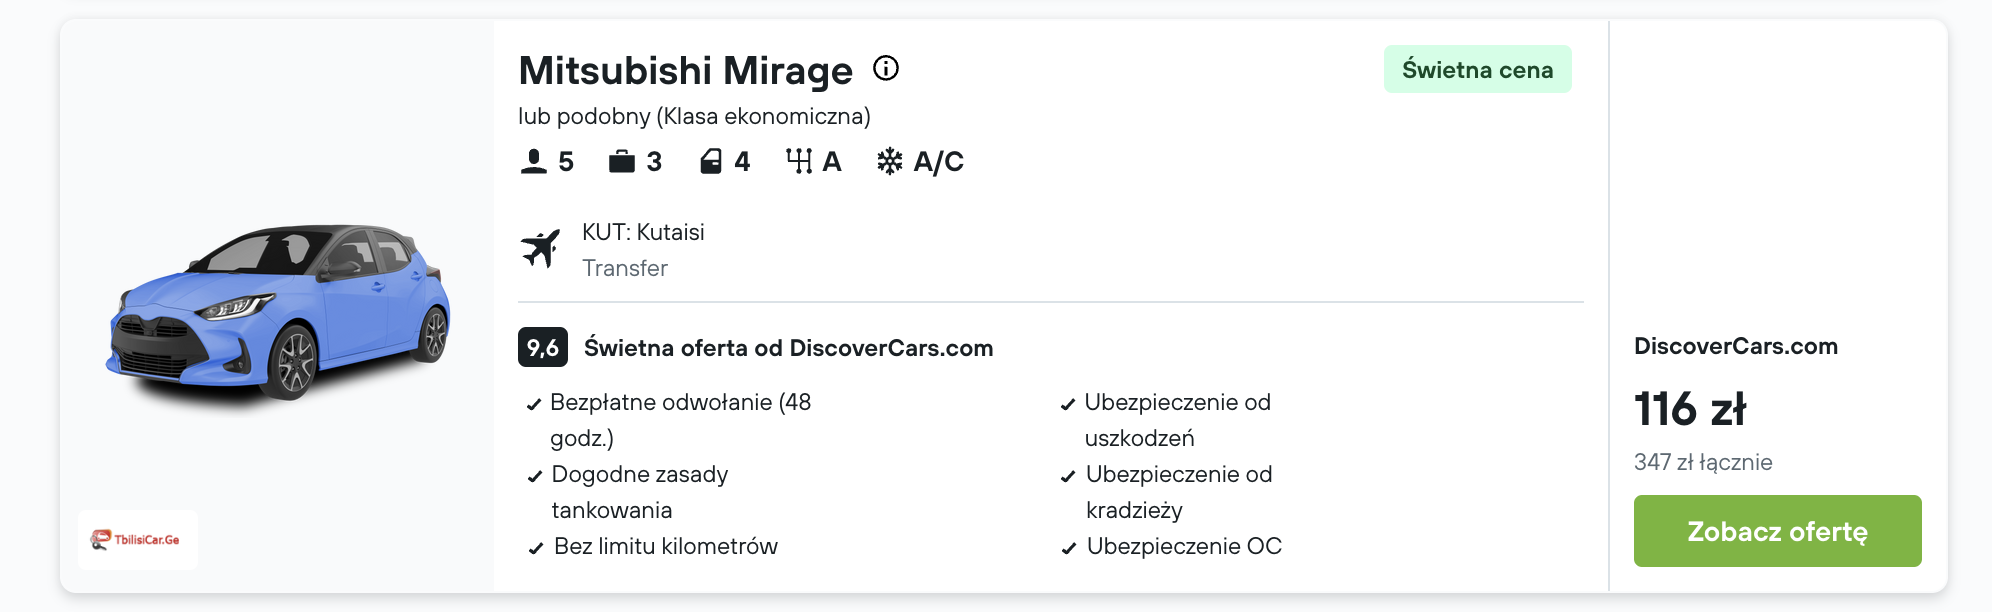Click the passenger seats person icon

[534, 161]
